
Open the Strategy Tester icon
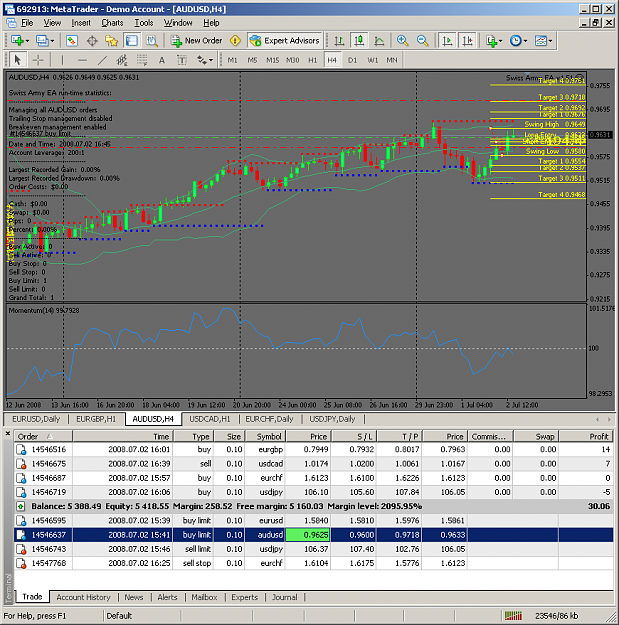pos(152,41)
